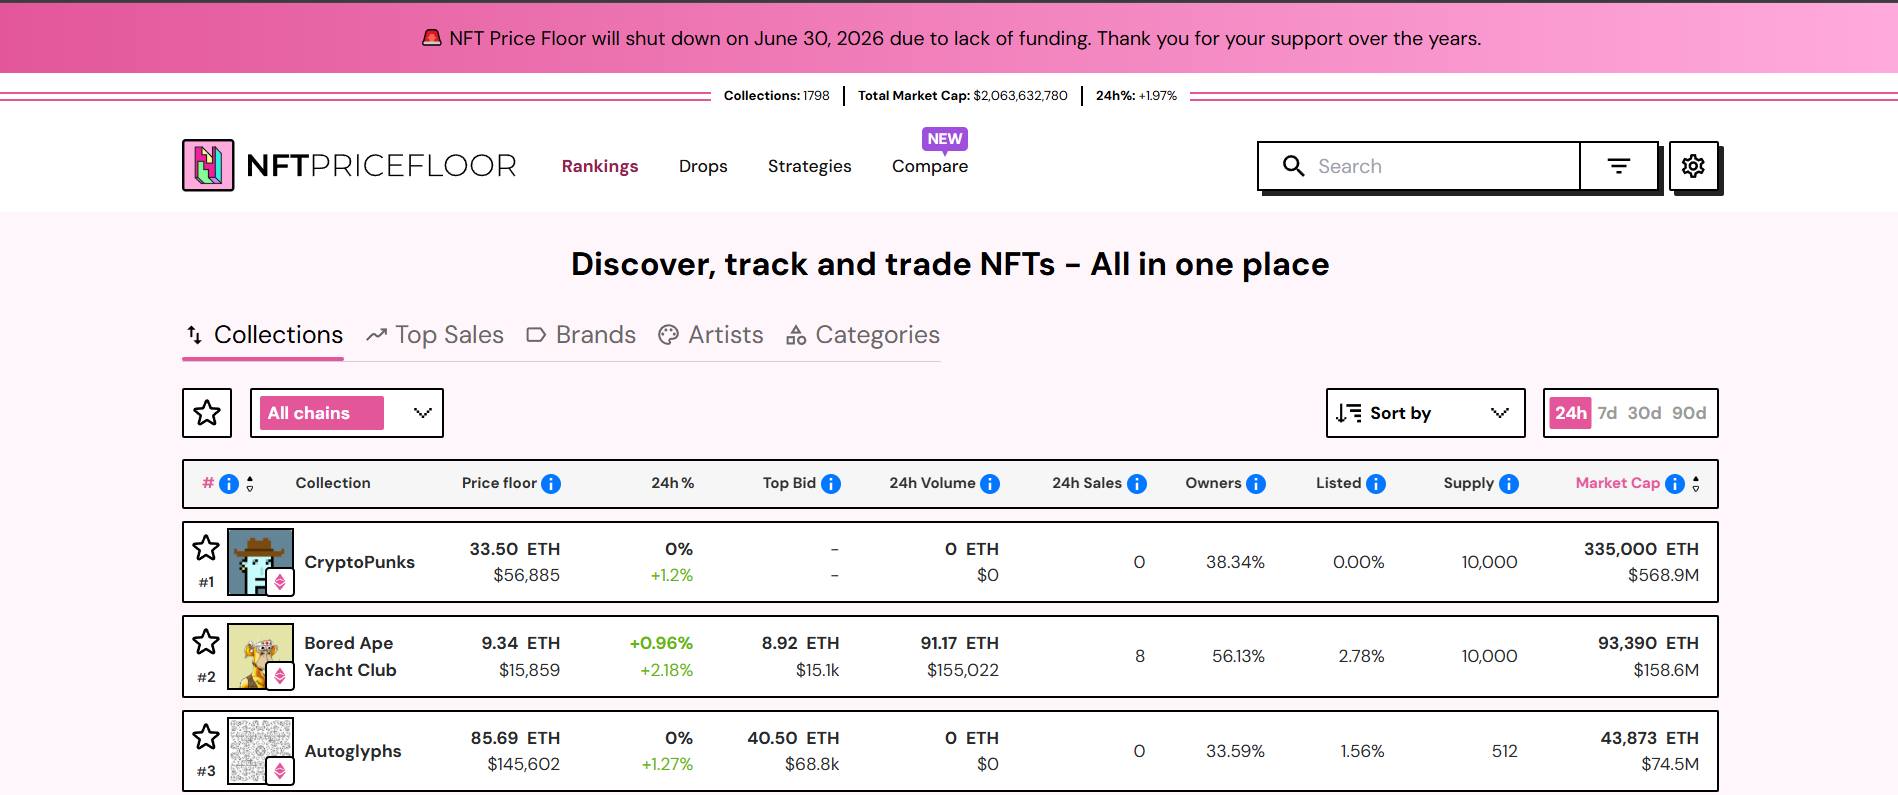Click the Autoglyphs collection name
This screenshot has height=795, width=1898.
(x=353, y=751)
